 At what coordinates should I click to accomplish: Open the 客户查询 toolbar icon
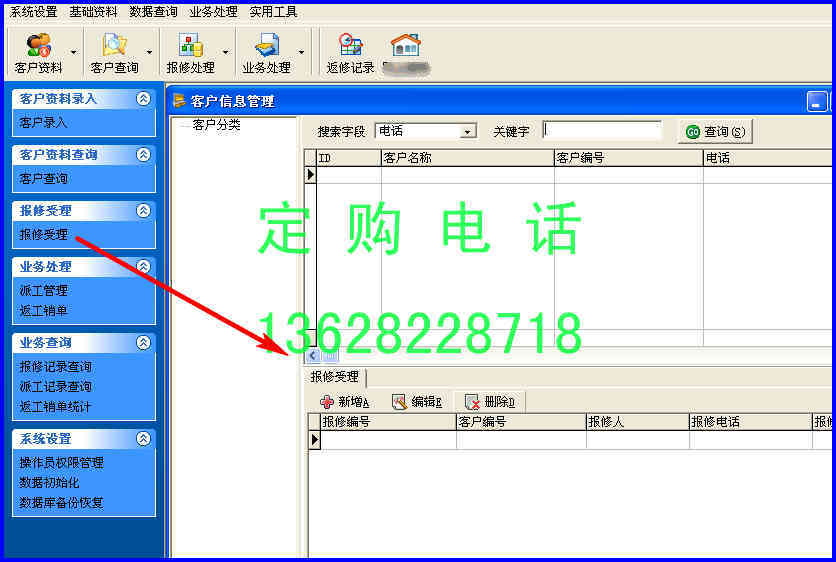[114, 52]
